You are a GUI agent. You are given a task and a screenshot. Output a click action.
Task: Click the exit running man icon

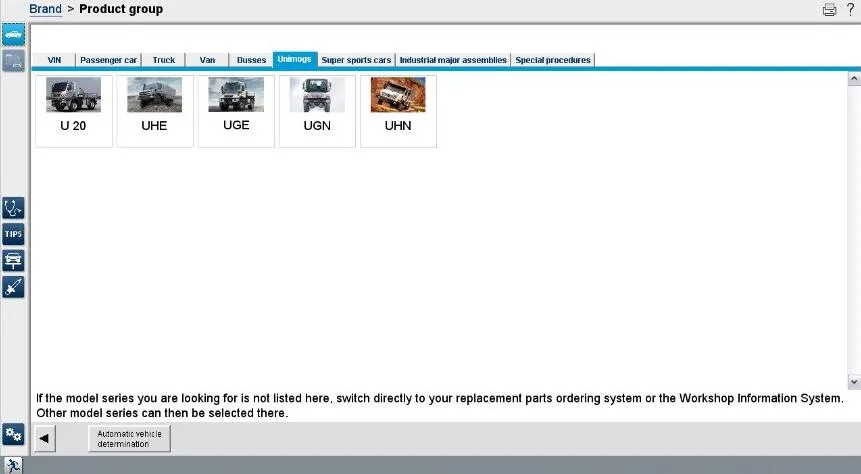coord(13,465)
